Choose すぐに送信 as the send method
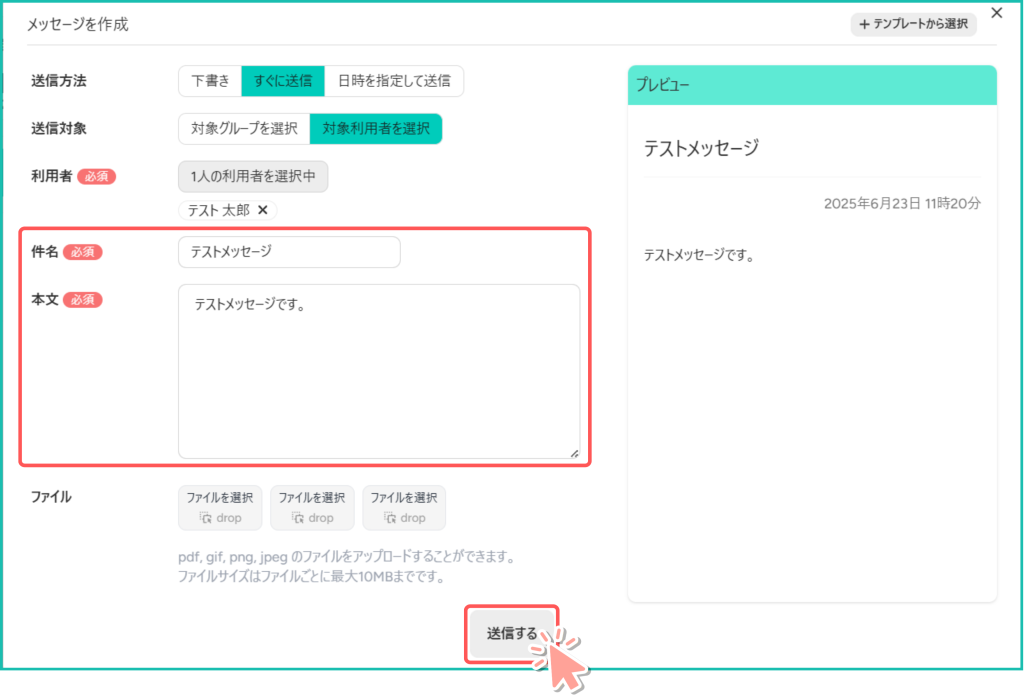The height and width of the screenshot is (696, 1024). (x=283, y=81)
